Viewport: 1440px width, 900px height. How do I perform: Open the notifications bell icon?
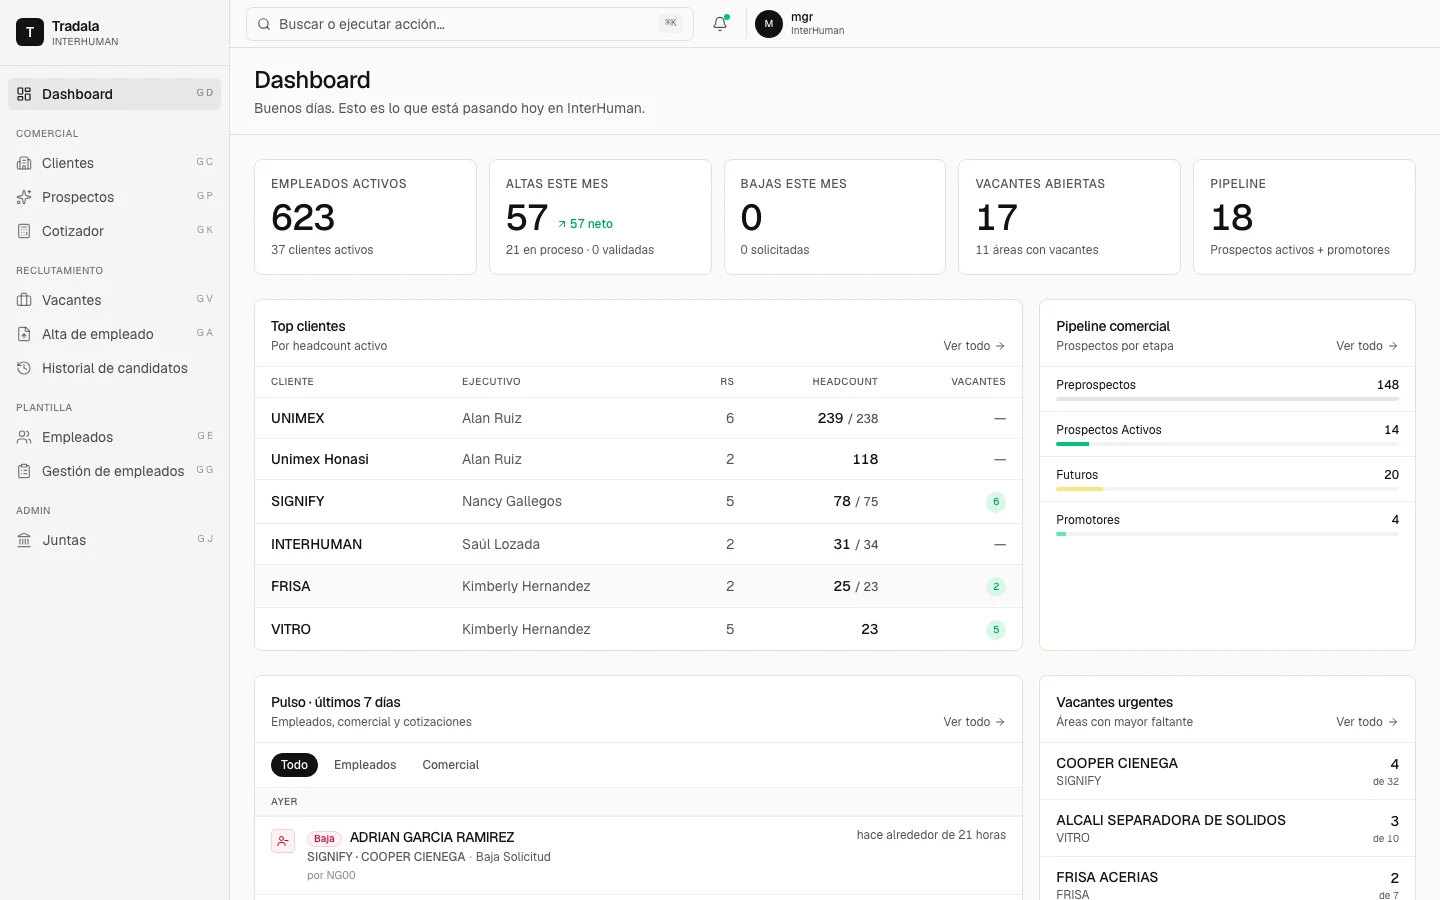pos(720,24)
